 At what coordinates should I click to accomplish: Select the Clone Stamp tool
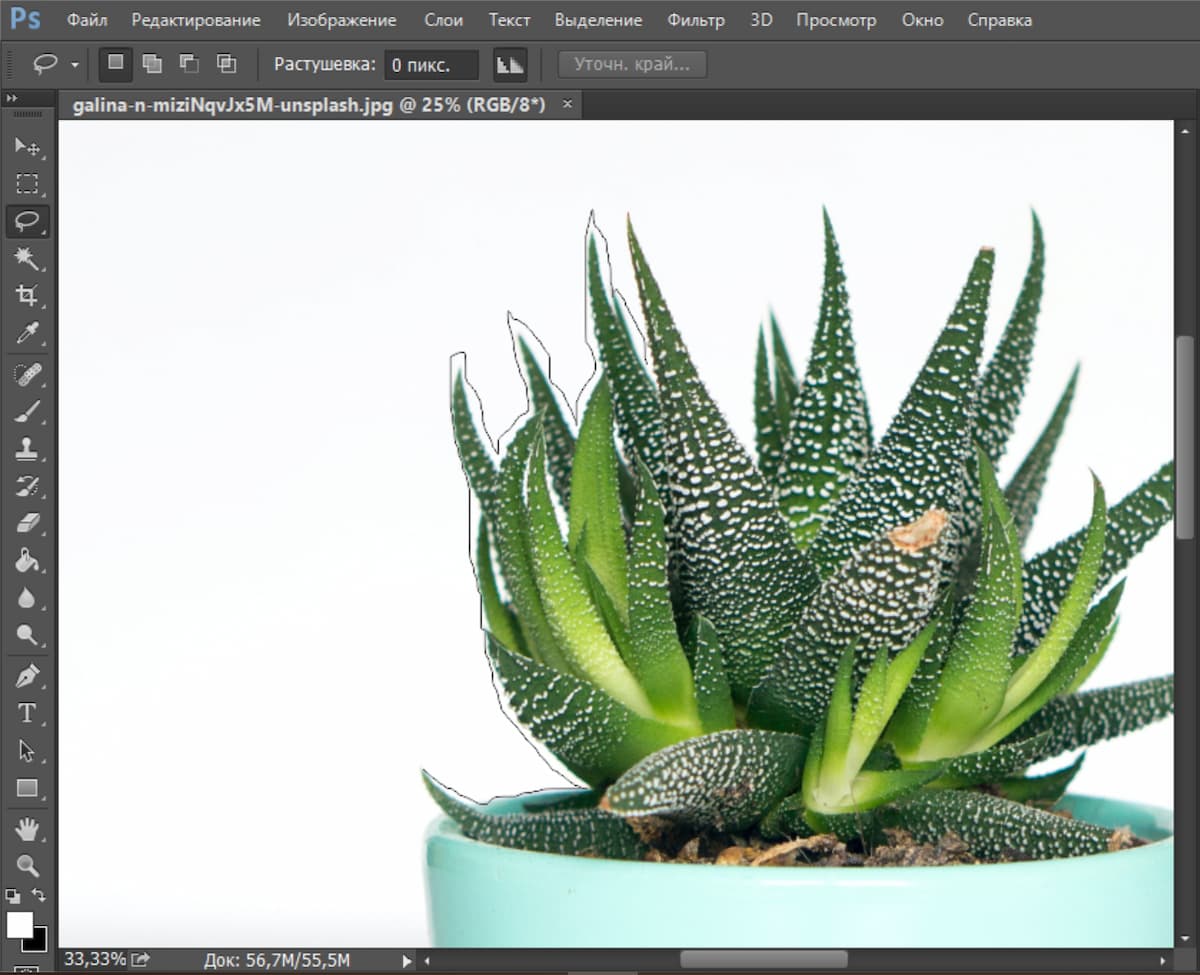click(x=27, y=449)
